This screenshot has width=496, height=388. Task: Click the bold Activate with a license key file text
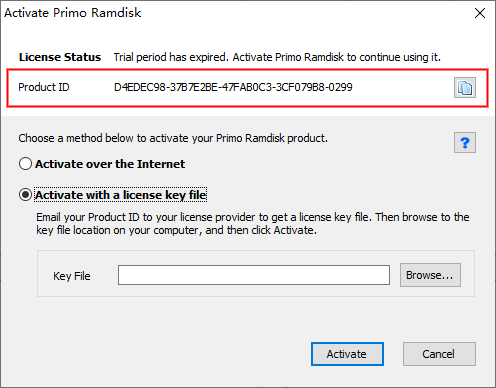[121, 195]
